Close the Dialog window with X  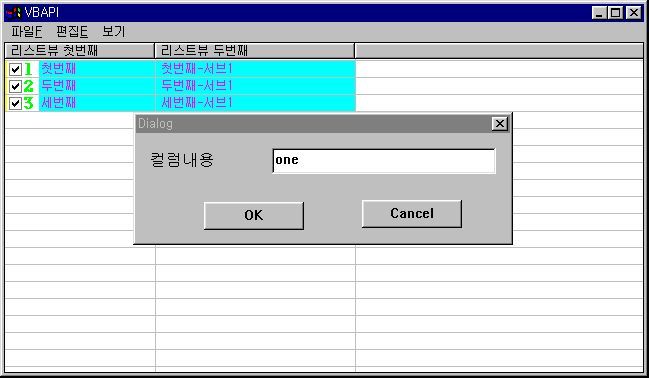(500, 123)
